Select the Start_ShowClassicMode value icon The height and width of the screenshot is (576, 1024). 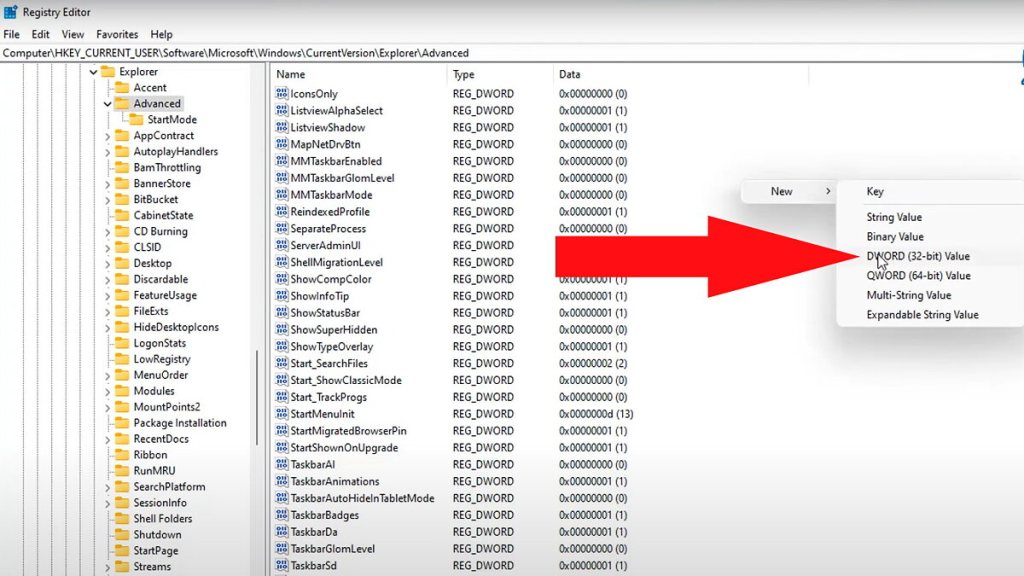coord(281,380)
